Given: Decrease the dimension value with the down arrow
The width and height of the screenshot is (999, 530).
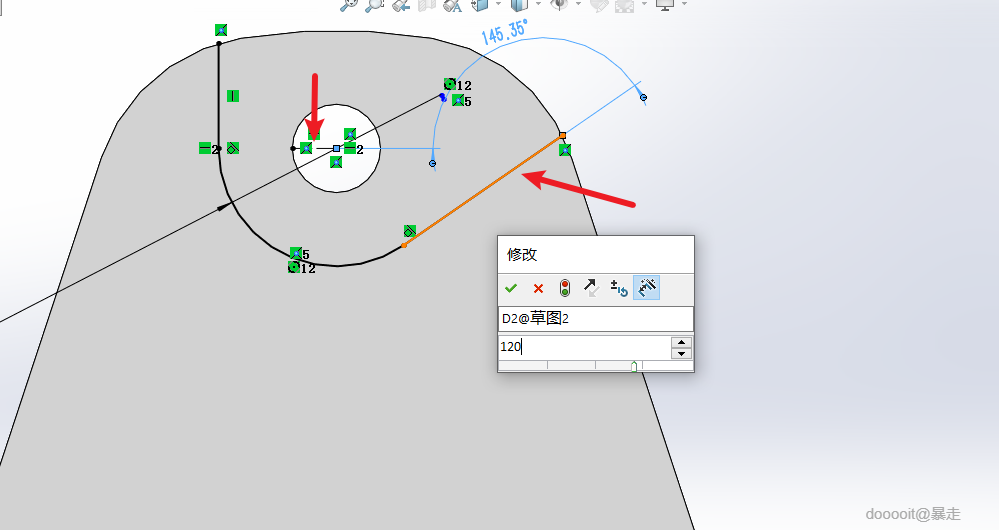Looking at the screenshot, I should click(x=682, y=353).
